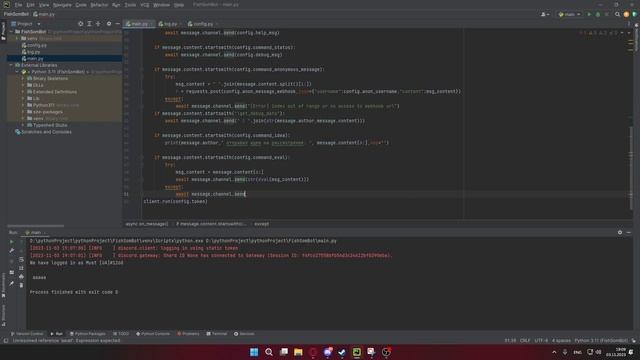The width and height of the screenshot is (640, 360).
Task: Click the except breadcrumb below editor
Action: (262, 224)
